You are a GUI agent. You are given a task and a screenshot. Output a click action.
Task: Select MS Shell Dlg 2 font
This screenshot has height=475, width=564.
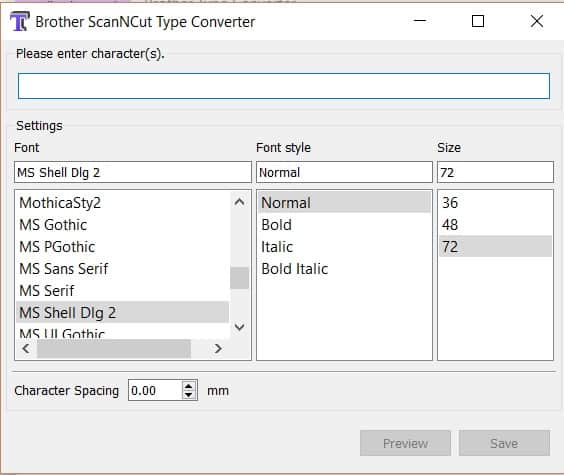point(122,312)
